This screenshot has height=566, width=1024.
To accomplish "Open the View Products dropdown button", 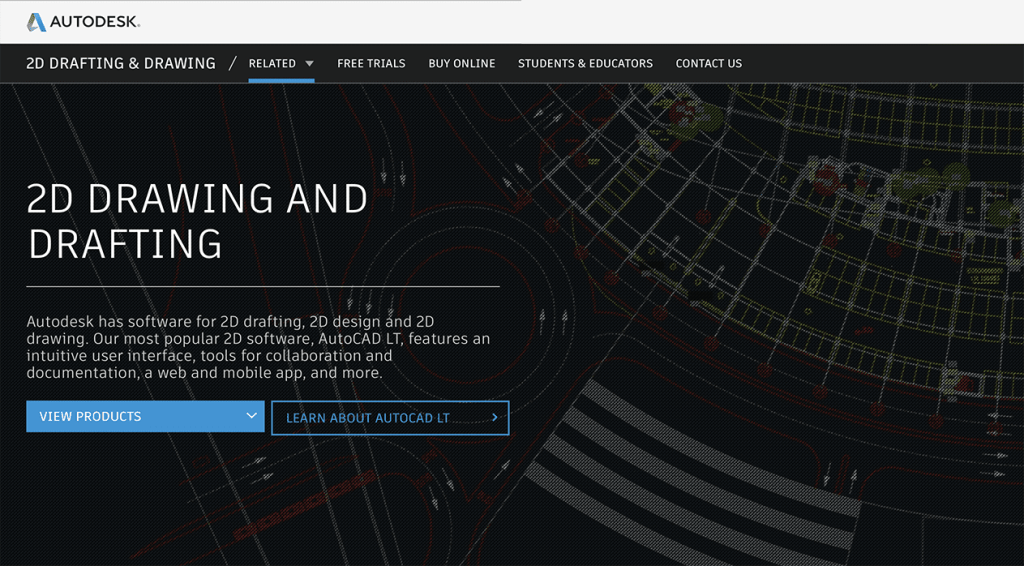I will tap(145, 417).
